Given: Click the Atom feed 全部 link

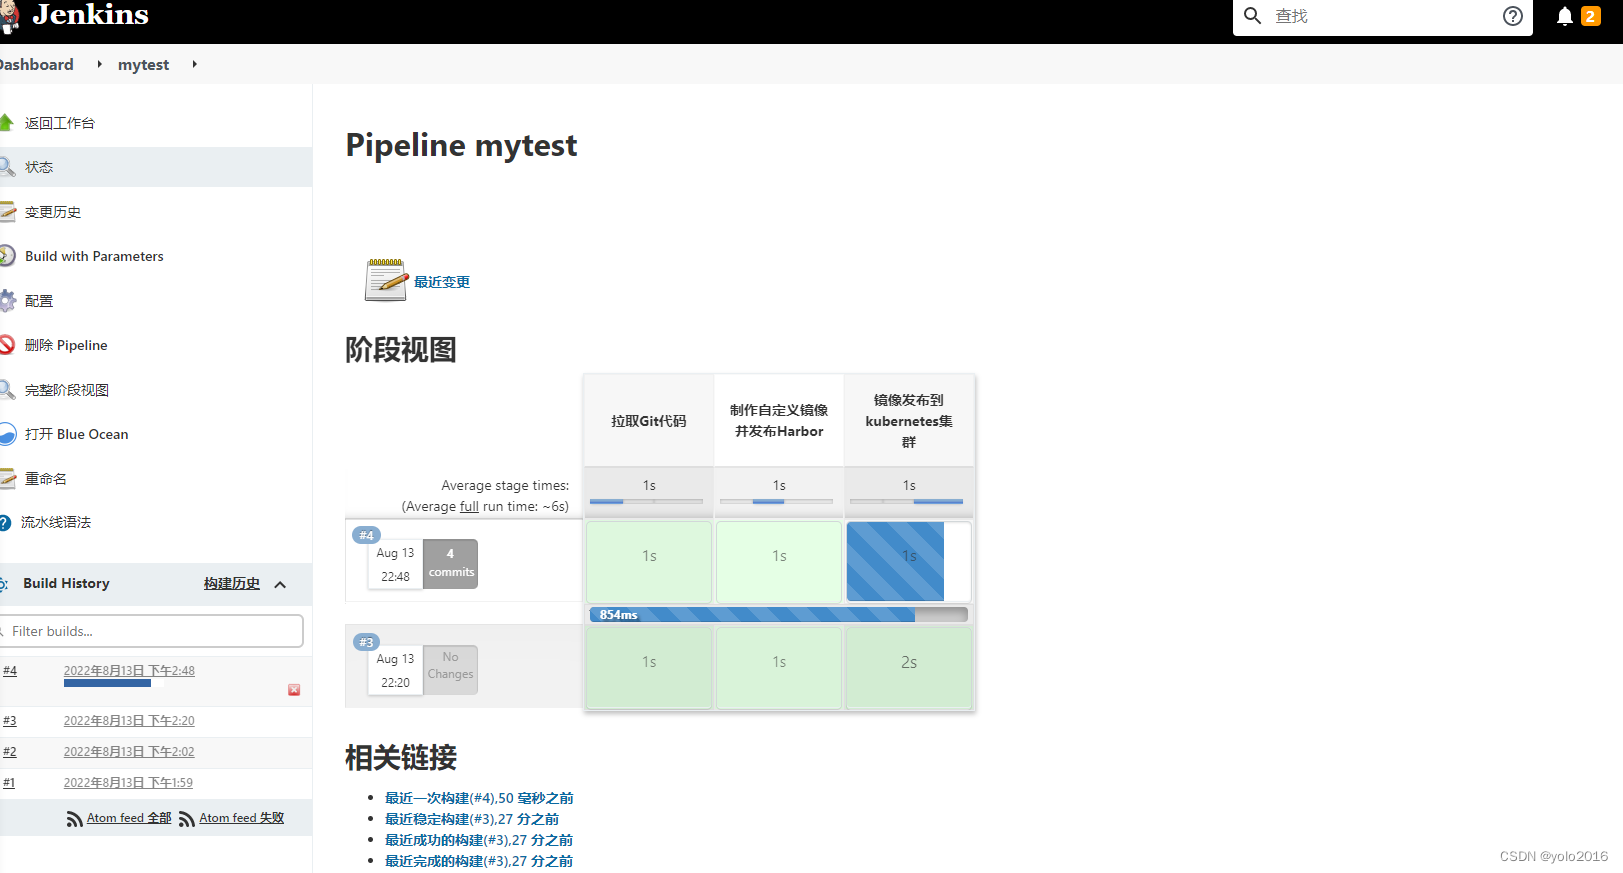Looking at the screenshot, I should click(x=129, y=818).
